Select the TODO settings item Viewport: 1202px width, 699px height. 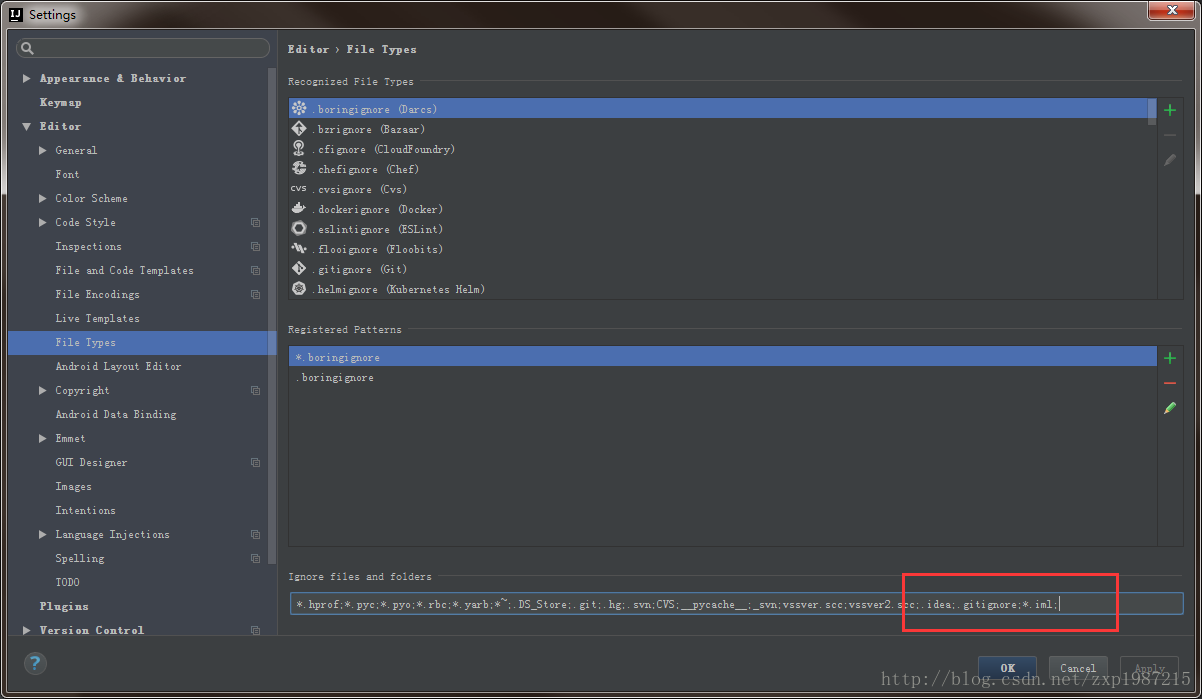click(x=67, y=582)
